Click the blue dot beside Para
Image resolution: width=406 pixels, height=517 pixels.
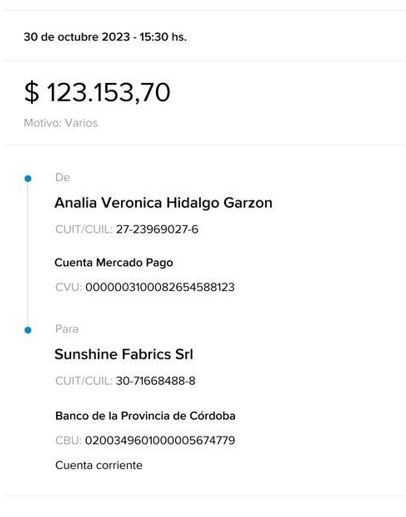(x=28, y=330)
